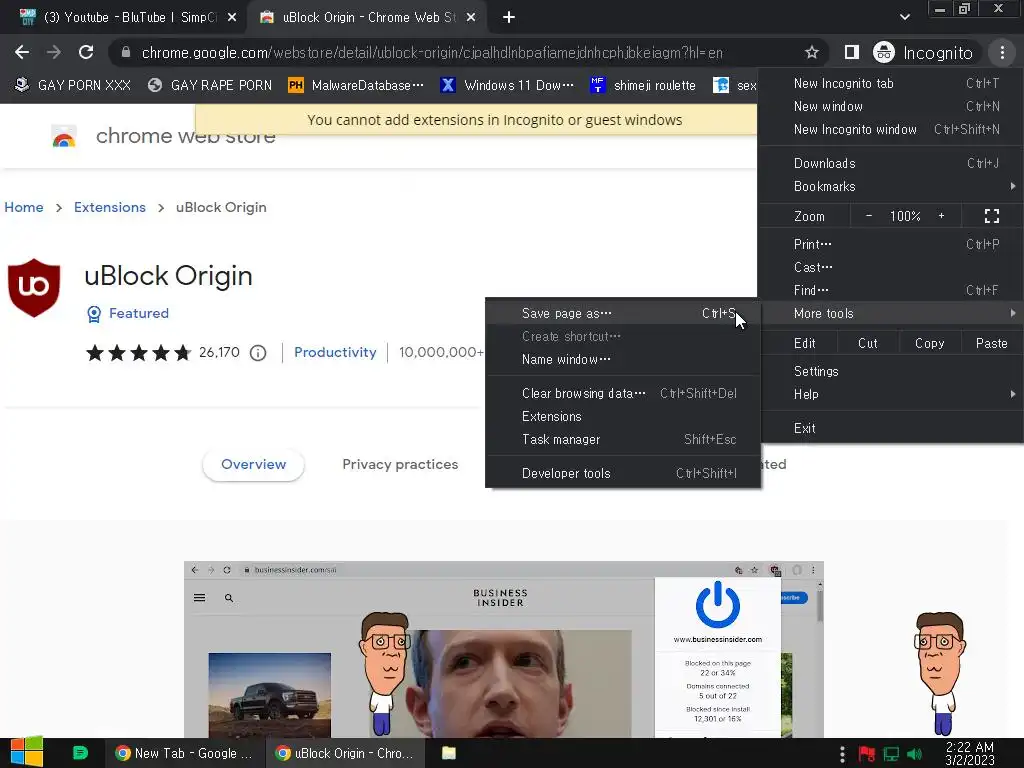Select Print... menu item
The width and height of the screenshot is (1024, 768).
tap(891, 244)
